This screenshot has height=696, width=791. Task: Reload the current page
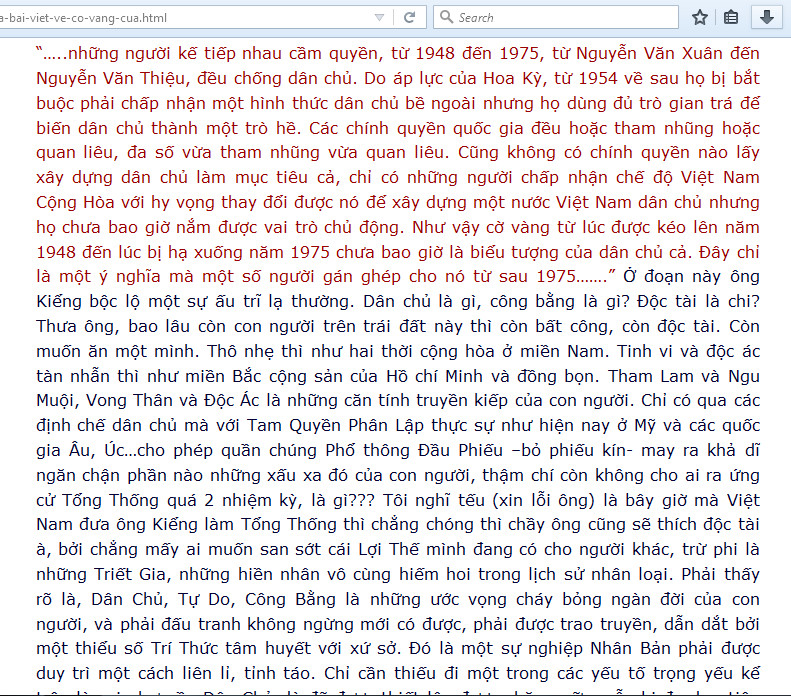point(410,18)
